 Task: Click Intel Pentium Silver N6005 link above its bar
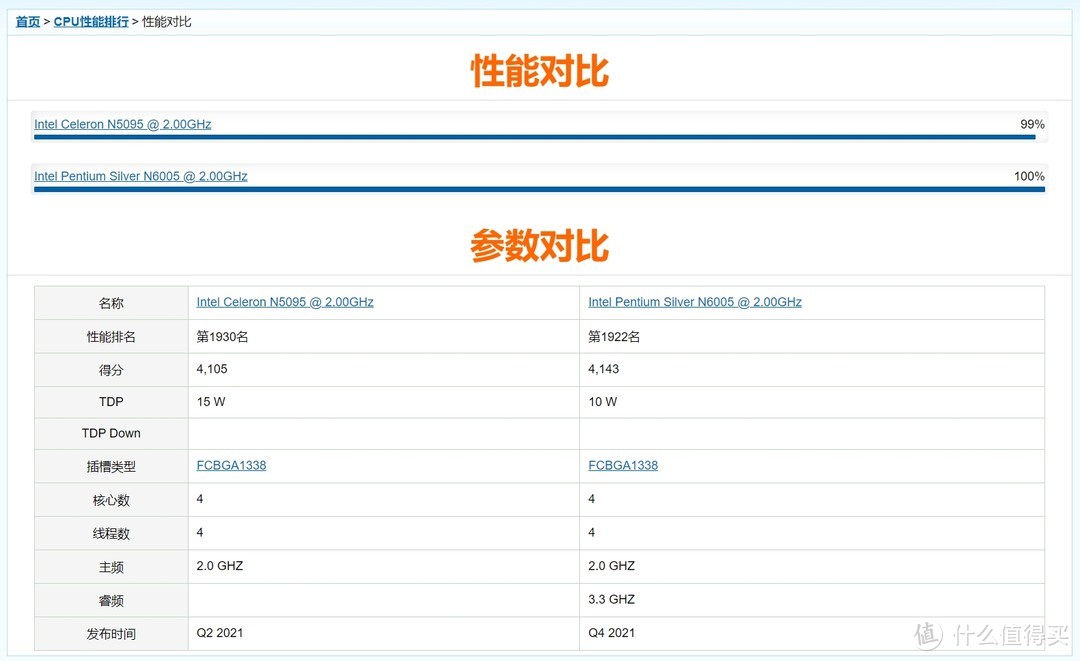tap(140, 176)
